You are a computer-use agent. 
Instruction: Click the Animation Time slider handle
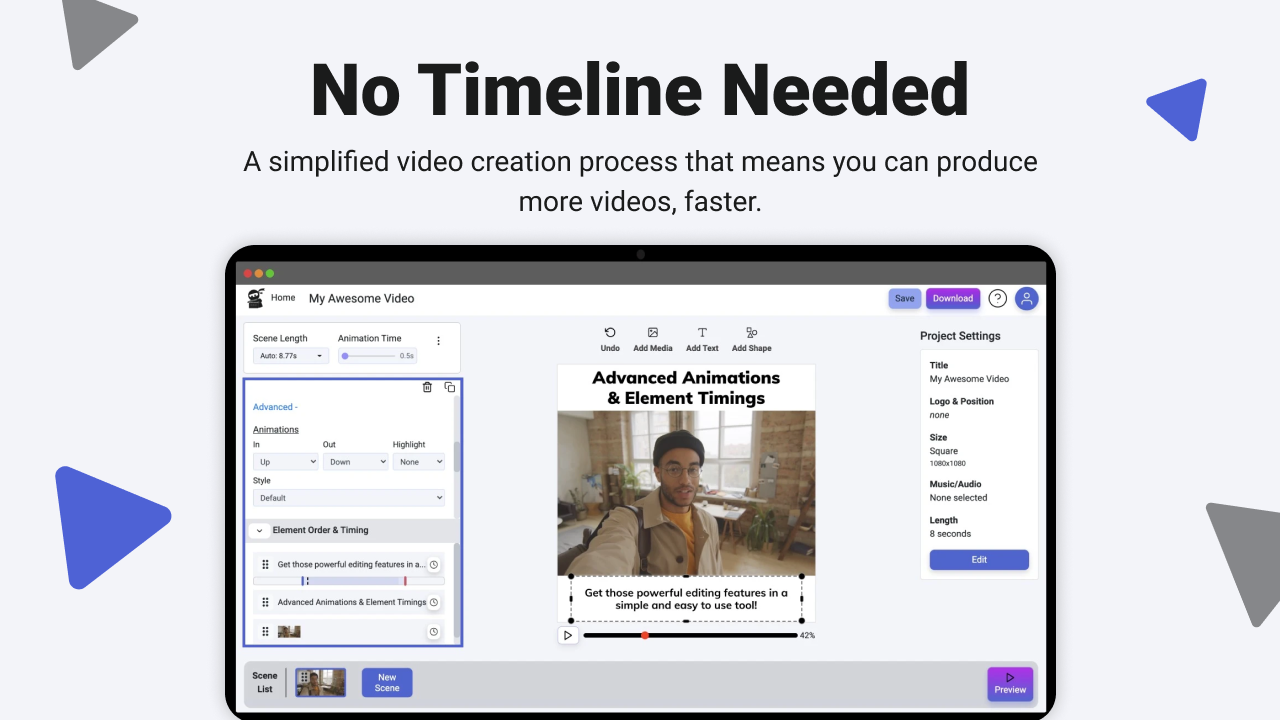tap(345, 356)
